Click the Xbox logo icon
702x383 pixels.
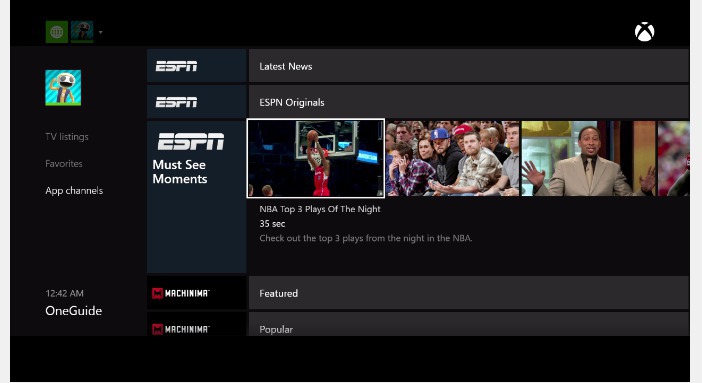[x=644, y=32]
